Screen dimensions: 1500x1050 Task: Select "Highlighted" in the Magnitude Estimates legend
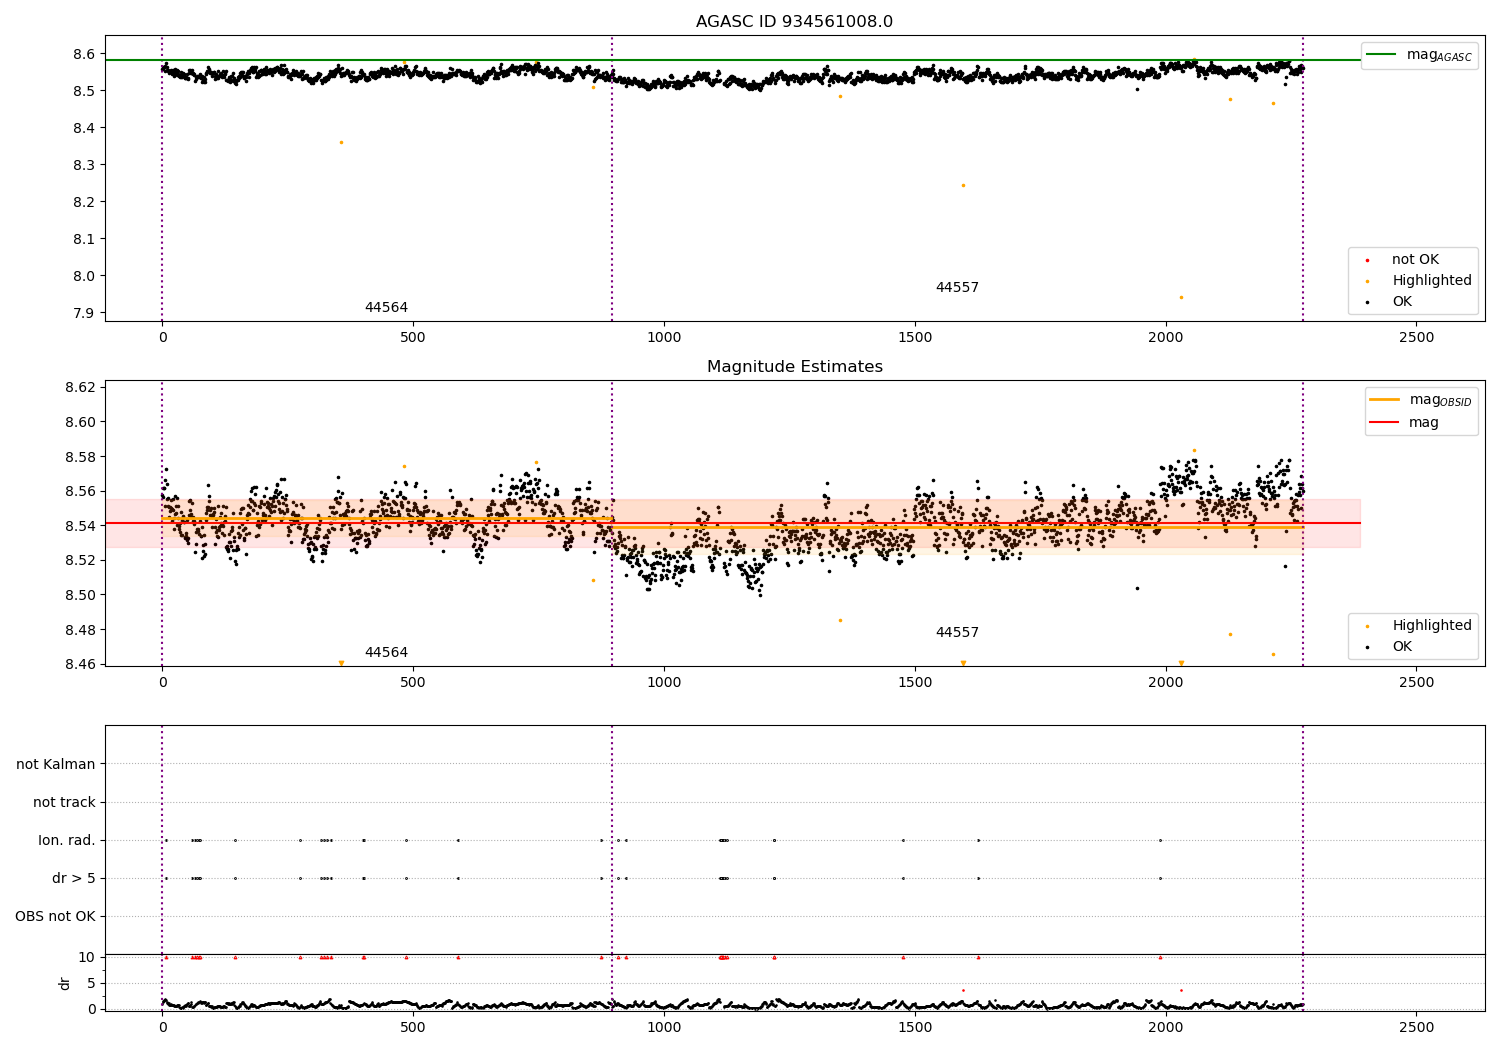click(x=1432, y=625)
